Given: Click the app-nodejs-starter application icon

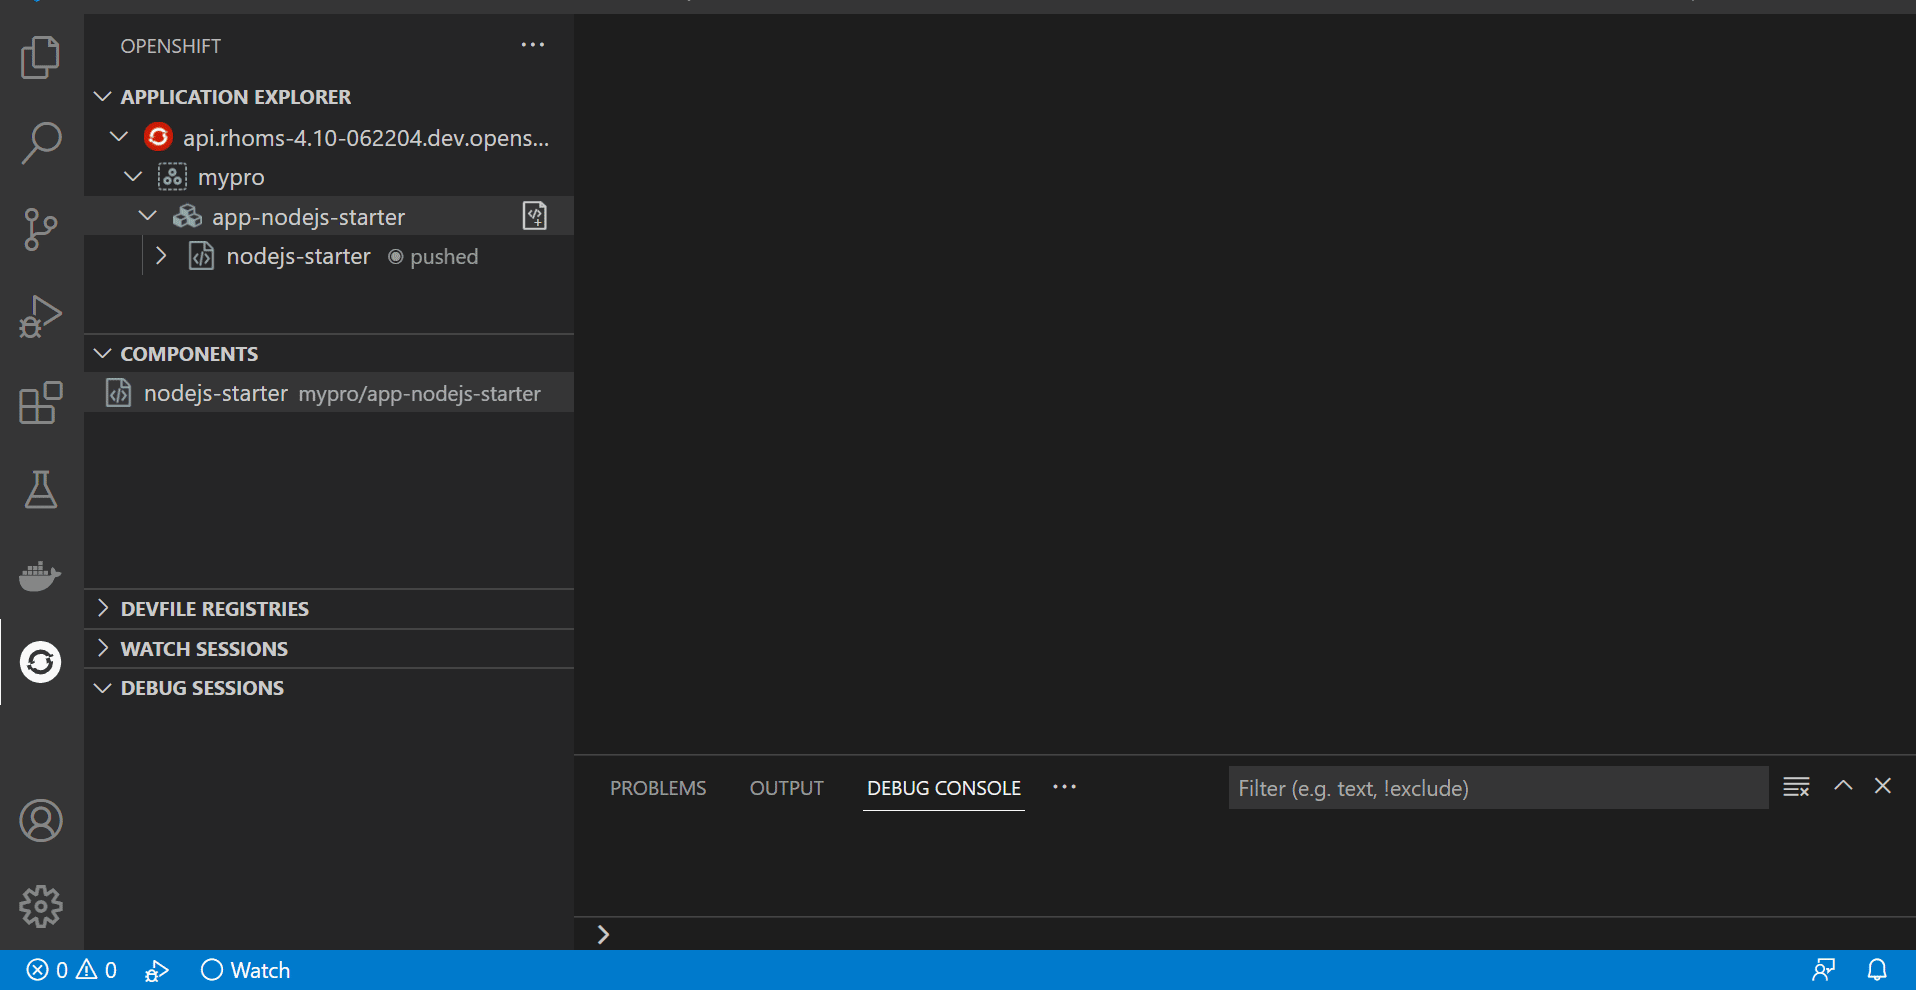Looking at the screenshot, I should tap(187, 216).
